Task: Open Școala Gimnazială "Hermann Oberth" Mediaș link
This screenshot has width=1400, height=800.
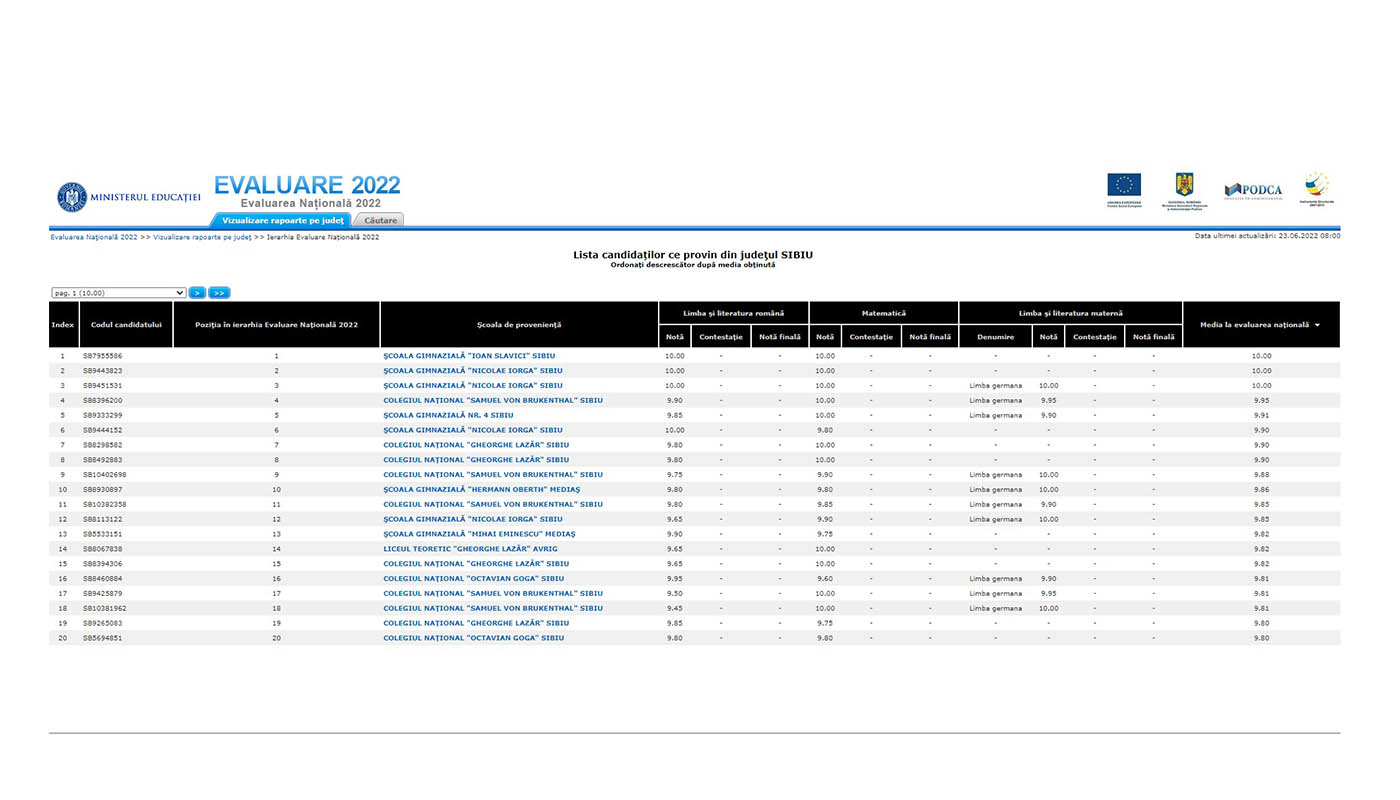Action: click(x=481, y=490)
